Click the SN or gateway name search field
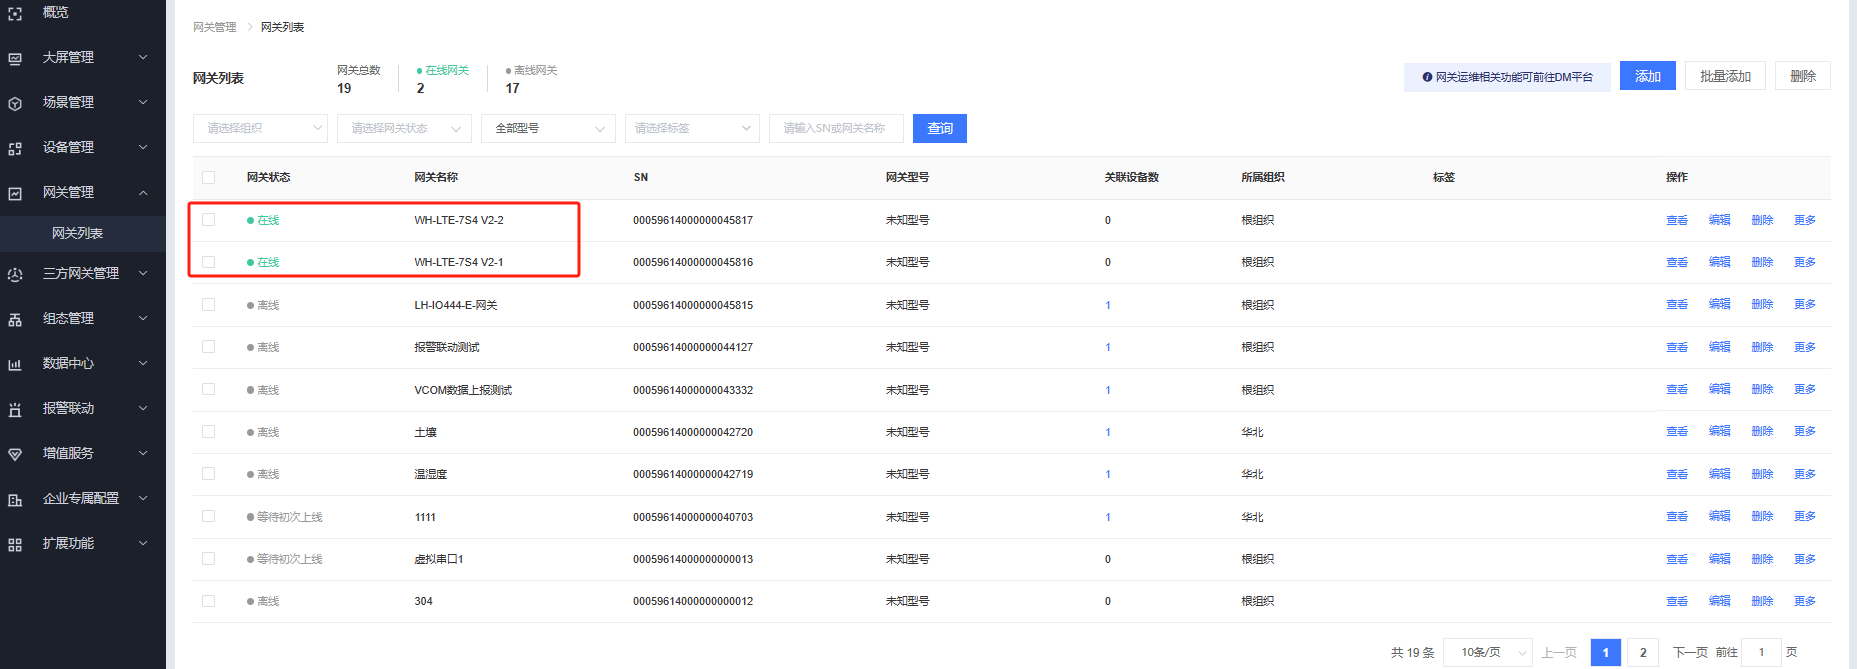This screenshot has width=1857, height=669. 836,128
